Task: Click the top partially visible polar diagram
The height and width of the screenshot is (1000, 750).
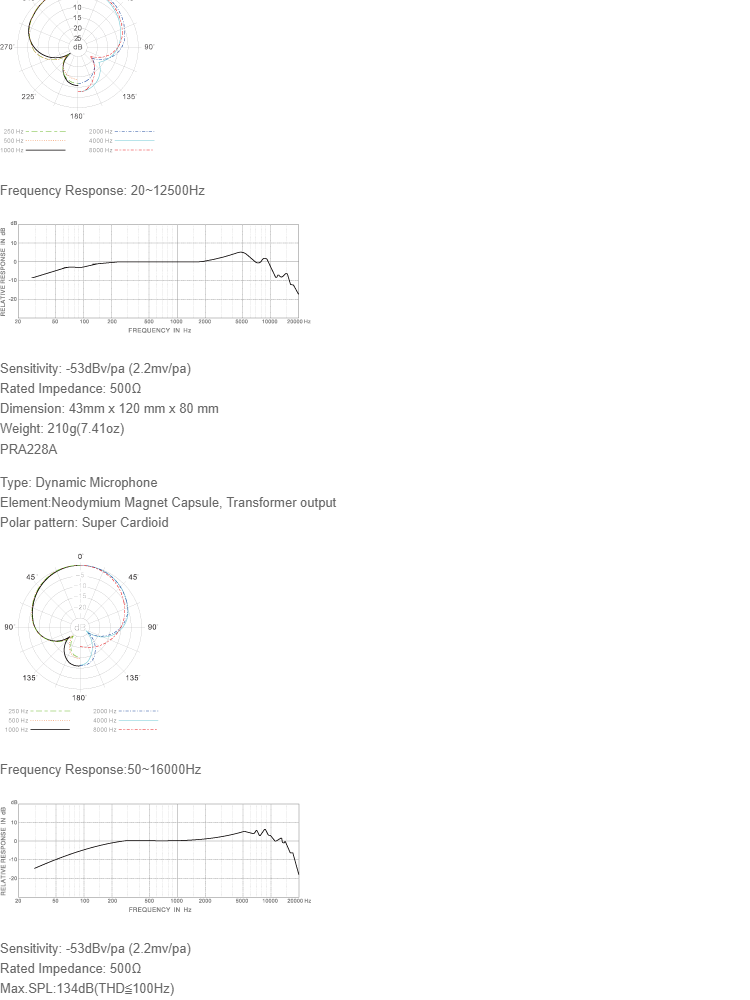Action: click(x=78, y=77)
